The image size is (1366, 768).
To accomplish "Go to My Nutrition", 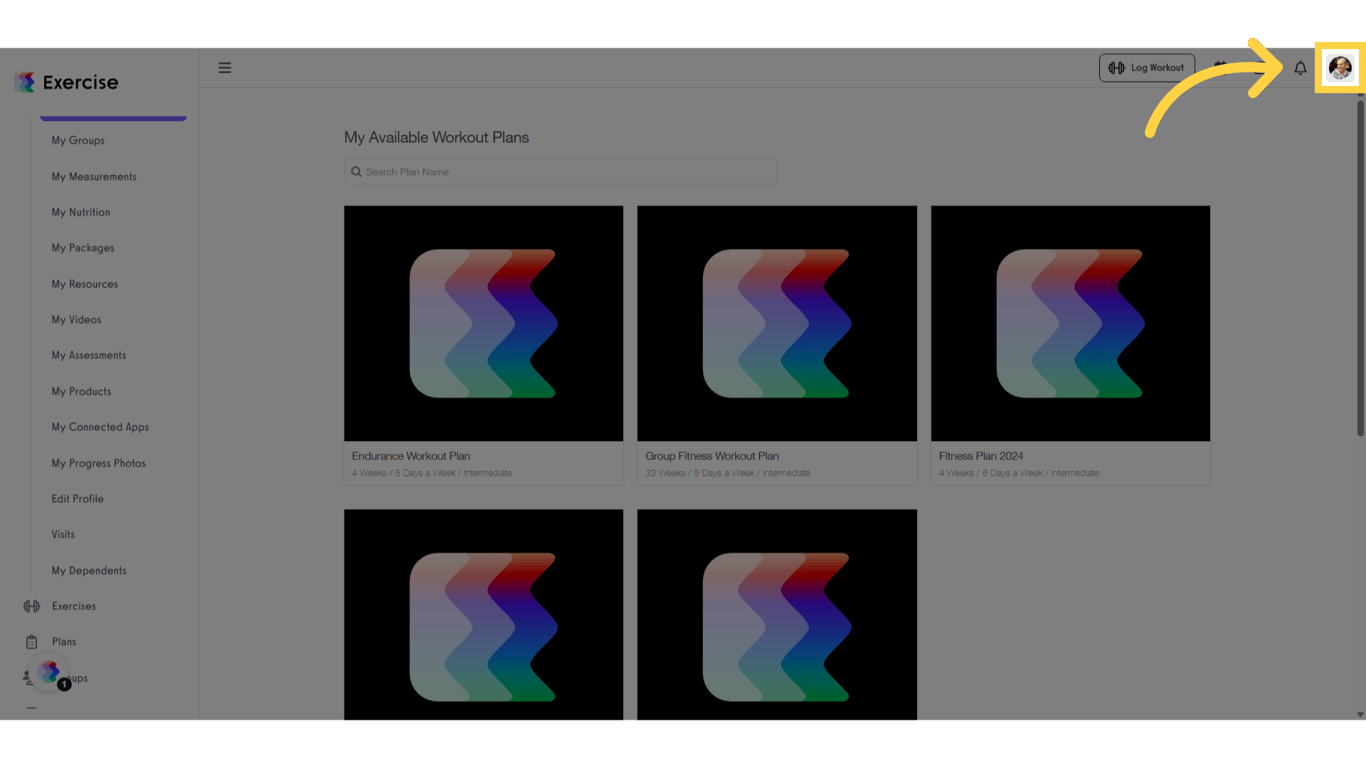I will (81, 213).
